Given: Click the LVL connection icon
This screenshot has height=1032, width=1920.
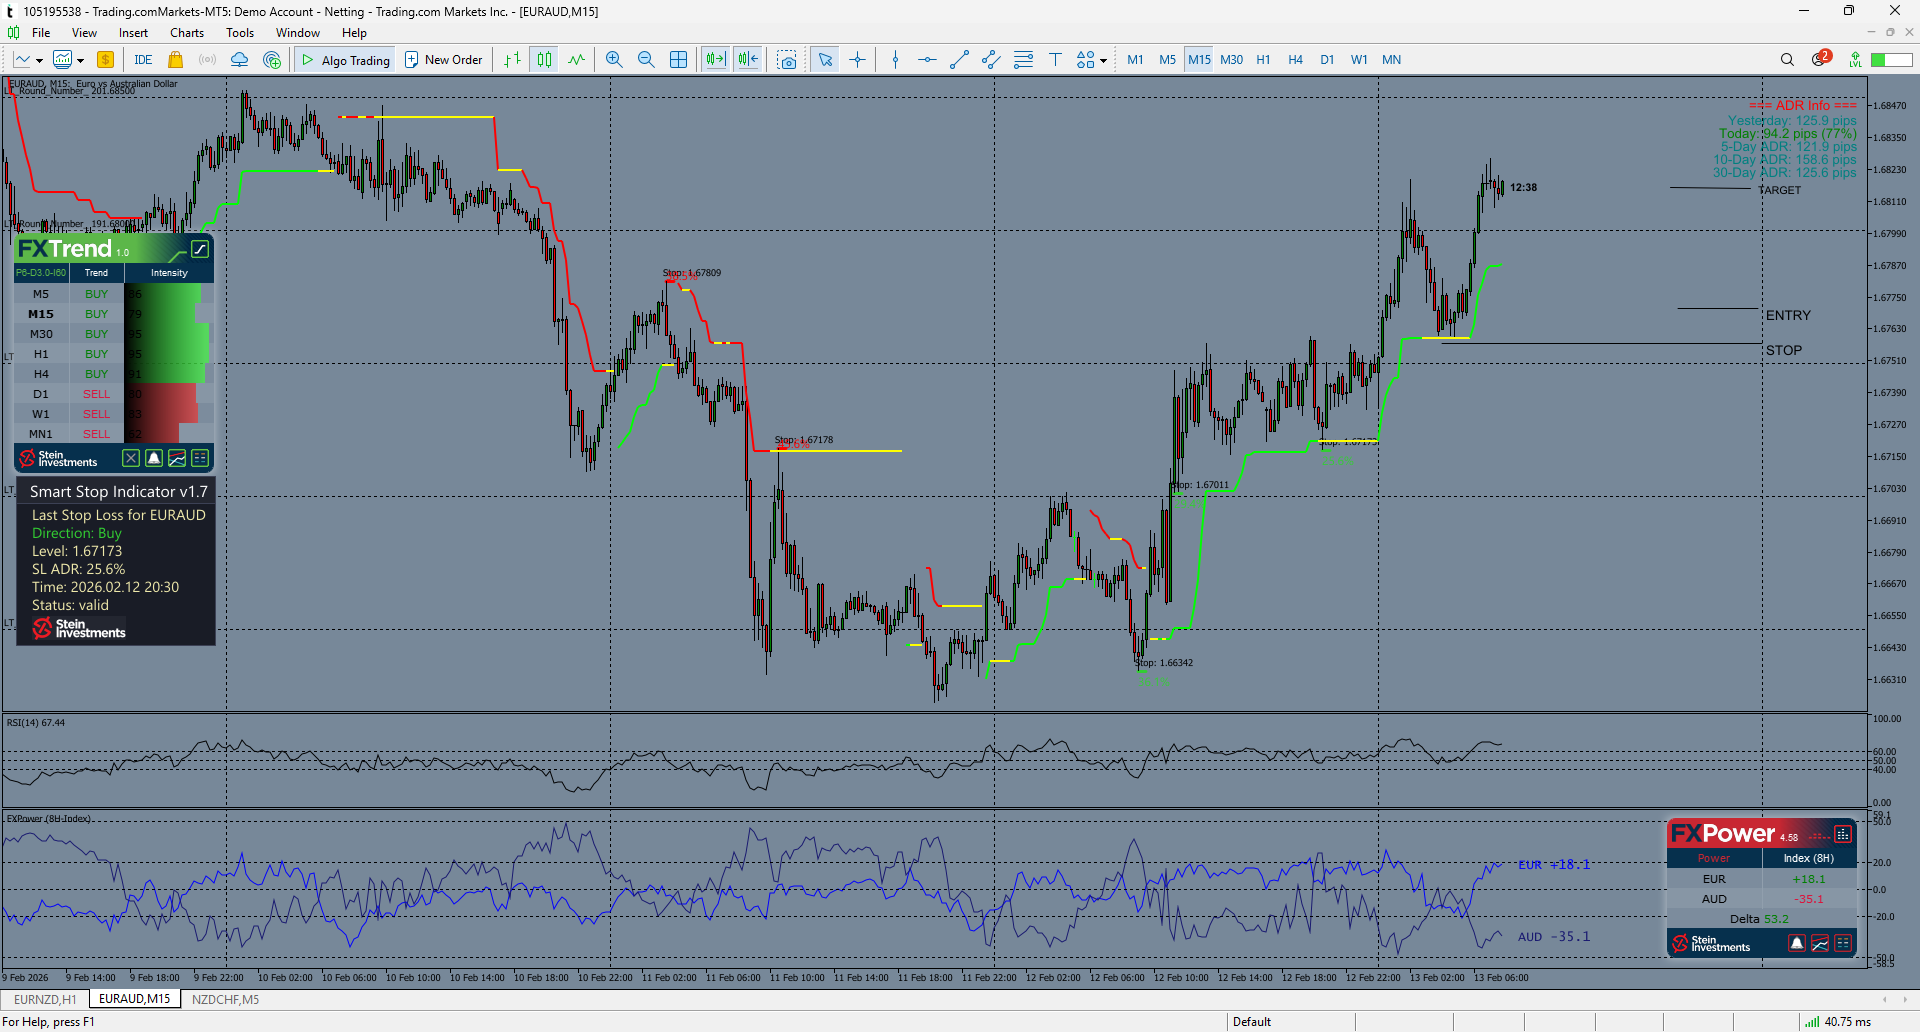Looking at the screenshot, I should pos(1855,60).
